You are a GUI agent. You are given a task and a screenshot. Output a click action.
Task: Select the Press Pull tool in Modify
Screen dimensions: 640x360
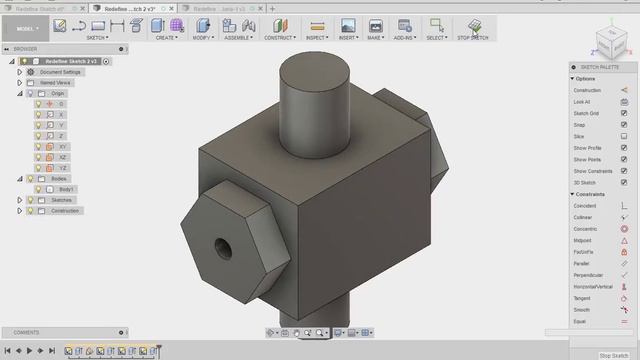pyautogui.click(x=203, y=26)
